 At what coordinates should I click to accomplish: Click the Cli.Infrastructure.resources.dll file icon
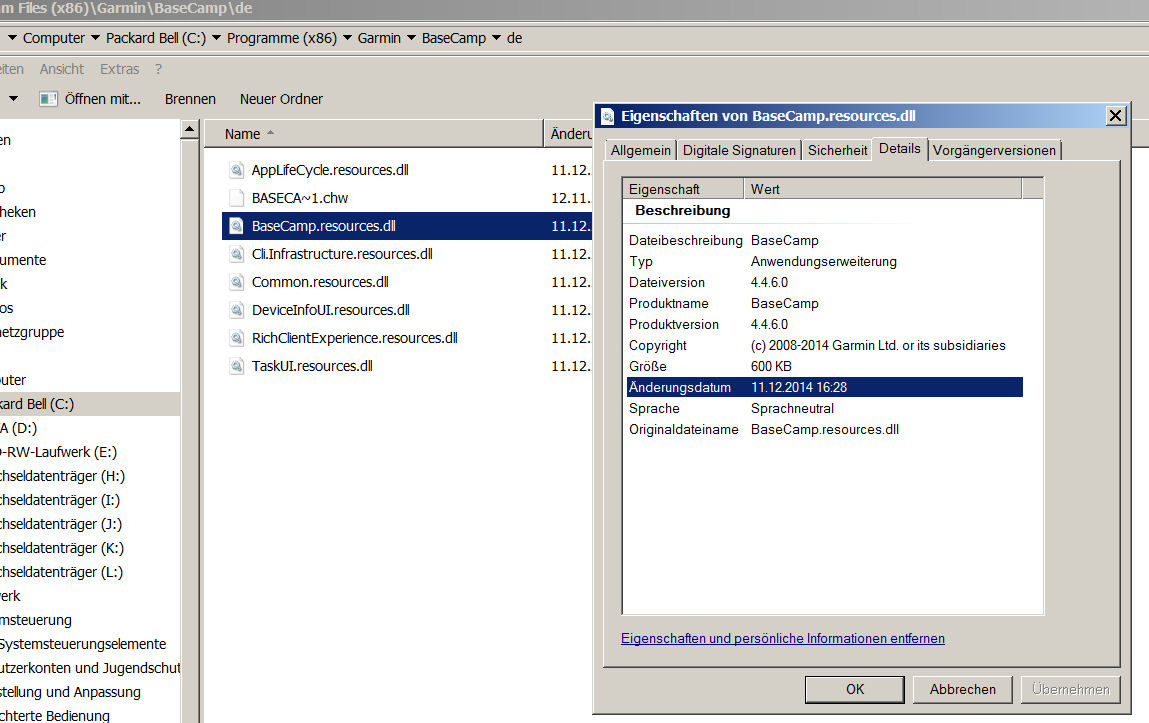click(x=236, y=254)
